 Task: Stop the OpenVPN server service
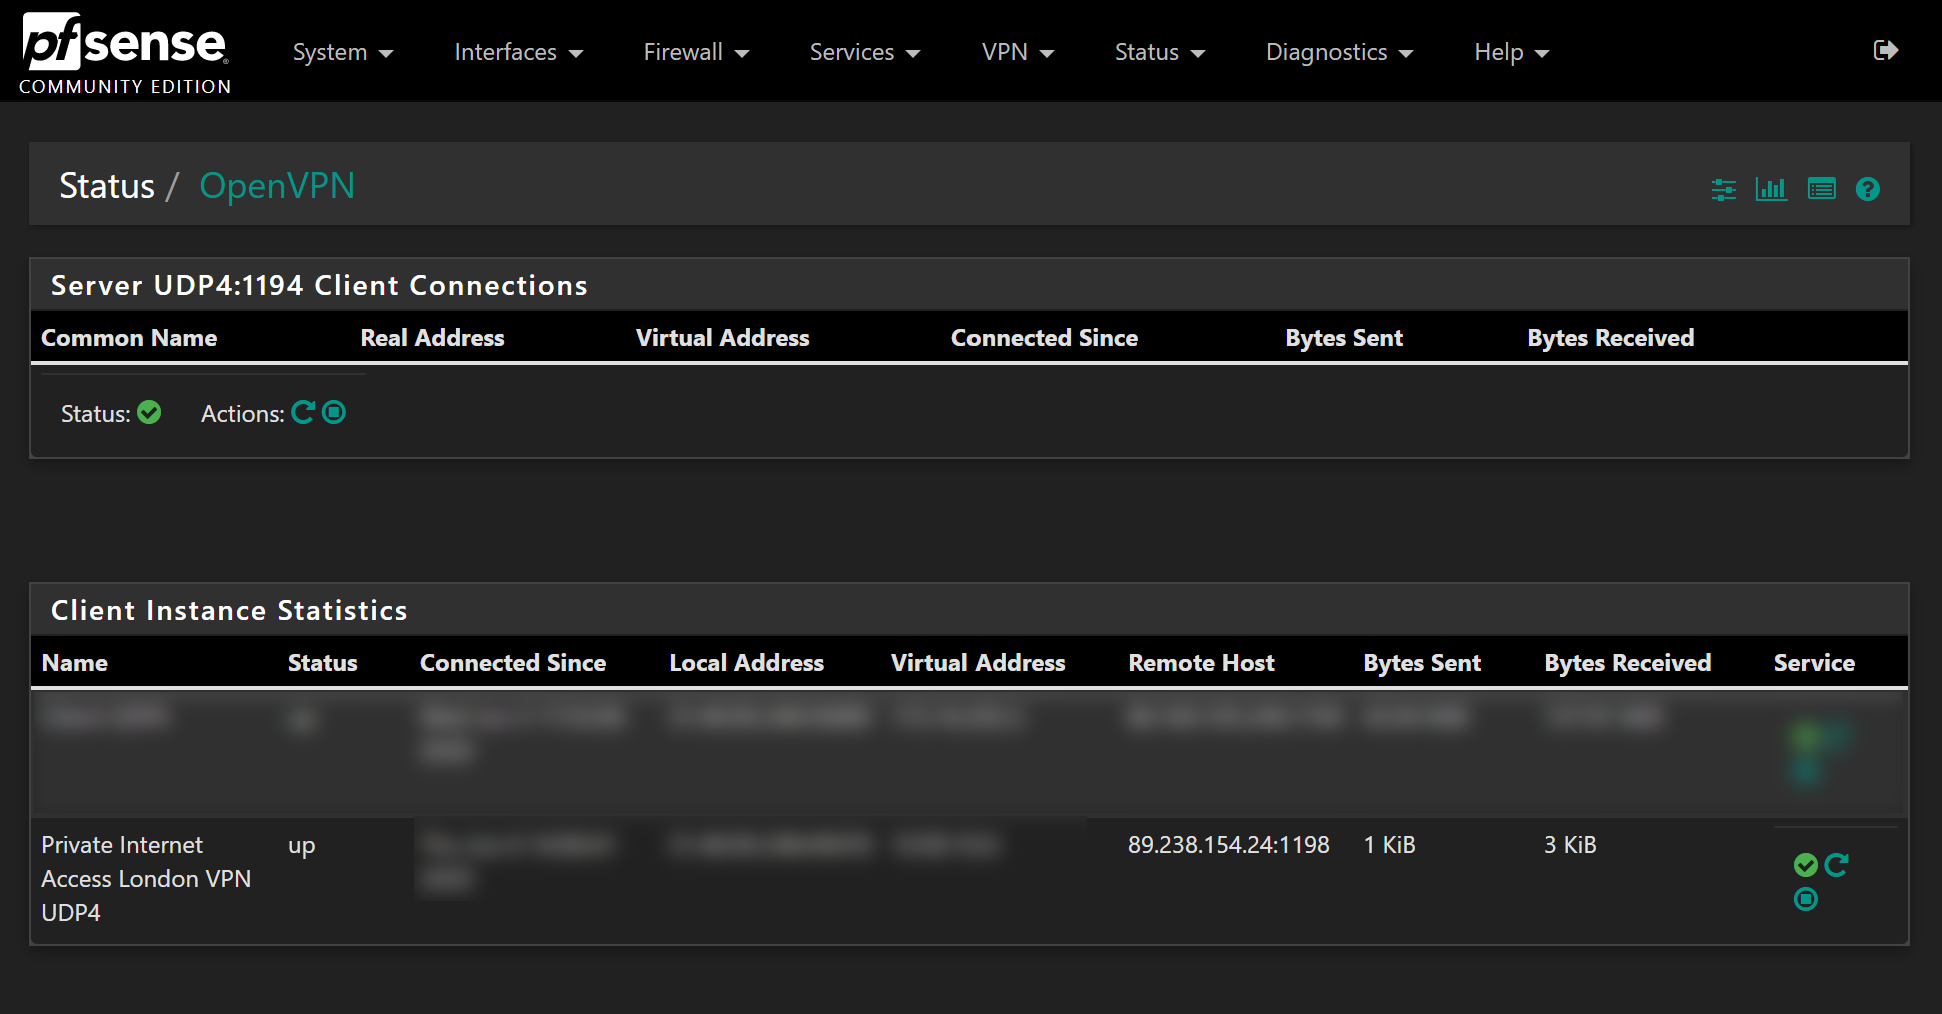tap(334, 412)
